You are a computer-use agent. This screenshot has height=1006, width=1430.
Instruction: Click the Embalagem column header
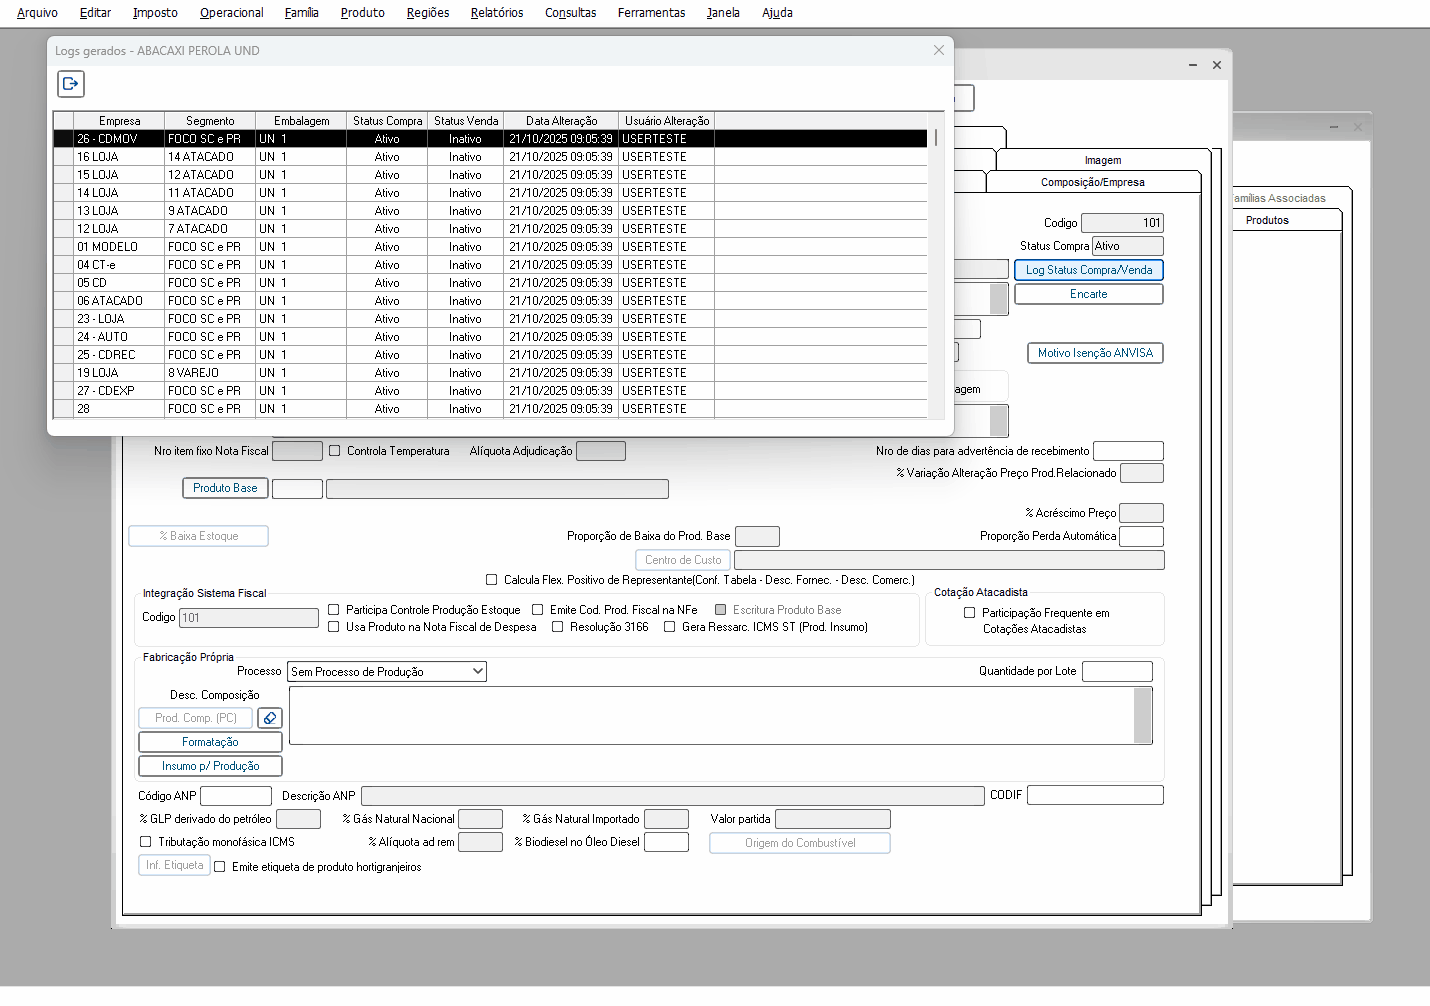coord(301,121)
